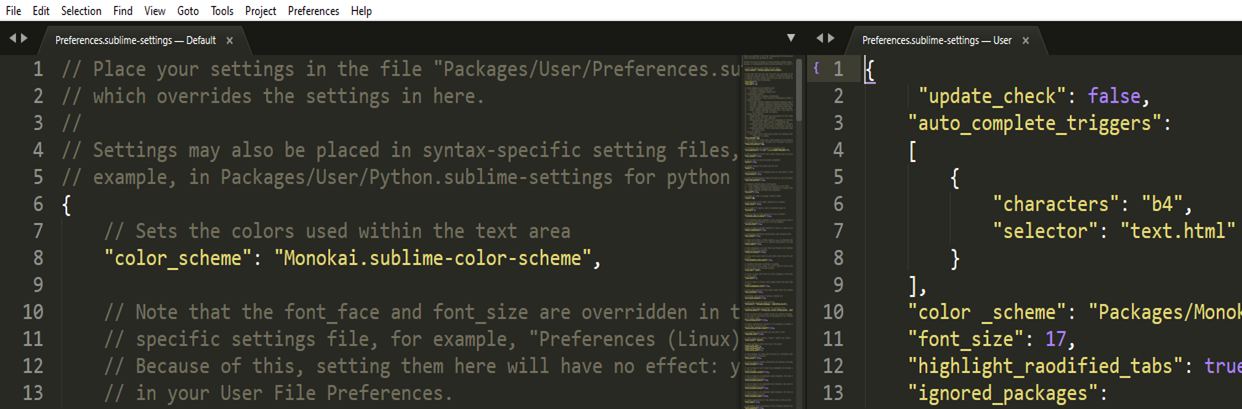Image resolution: width=1242 pixels, height=409 pixels.
Task: Place cursor on "color_scheme" key in Default pane
Action: [173, 258]
